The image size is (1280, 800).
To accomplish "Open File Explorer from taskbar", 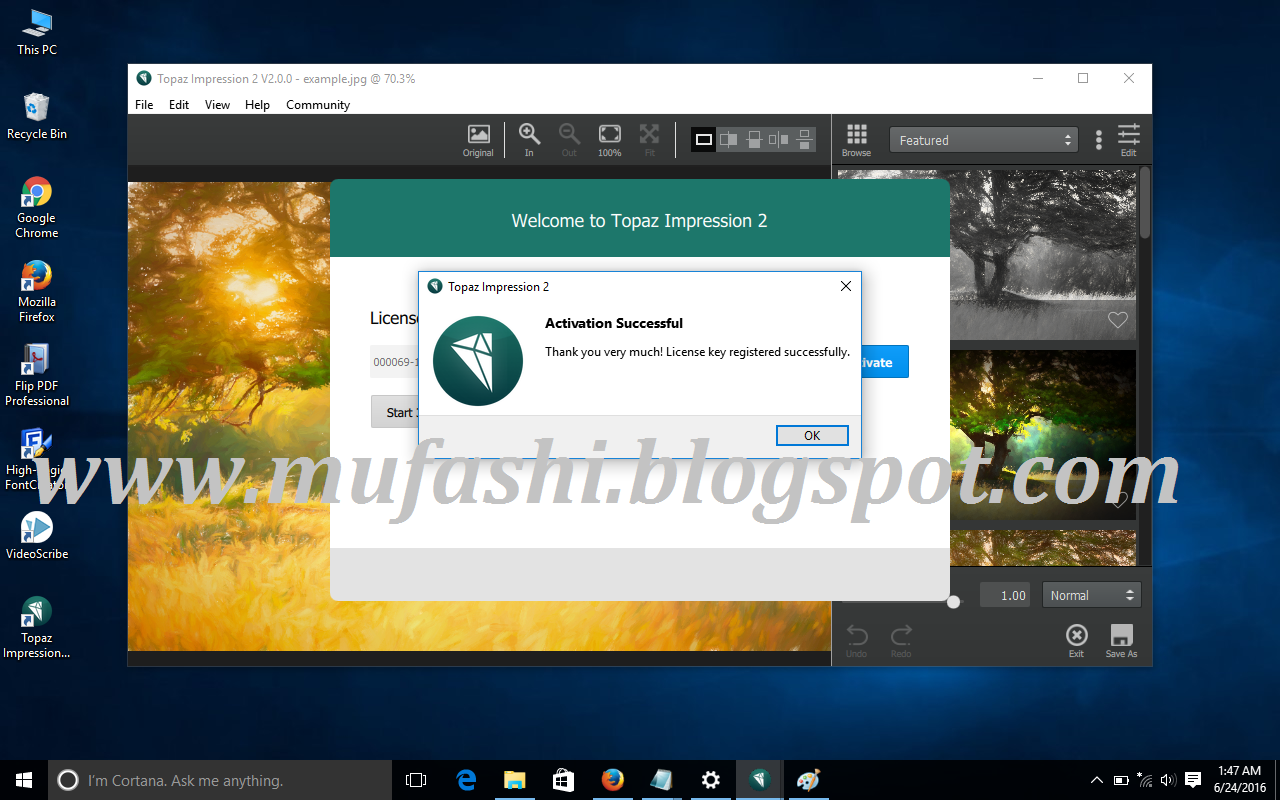I will tap(514, 780).
